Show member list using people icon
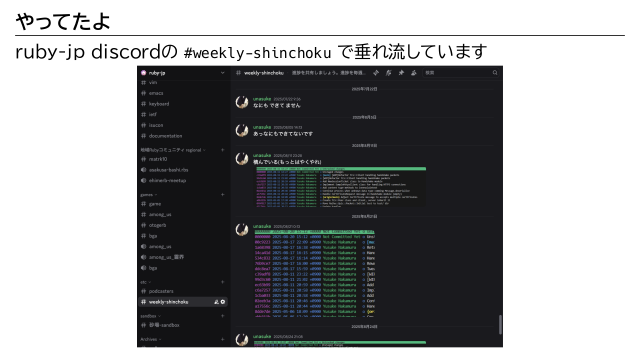Screen dimensions: 640x360 click(x=413, y=73)
